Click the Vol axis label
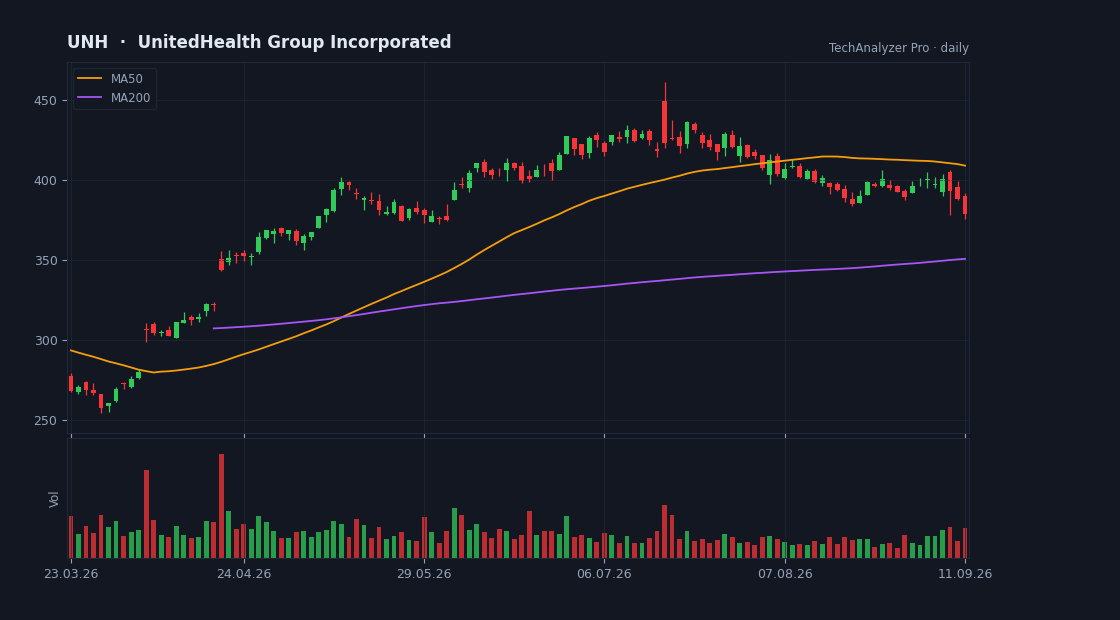Screen dimensions: 1120x620 (x=54, y=499)
